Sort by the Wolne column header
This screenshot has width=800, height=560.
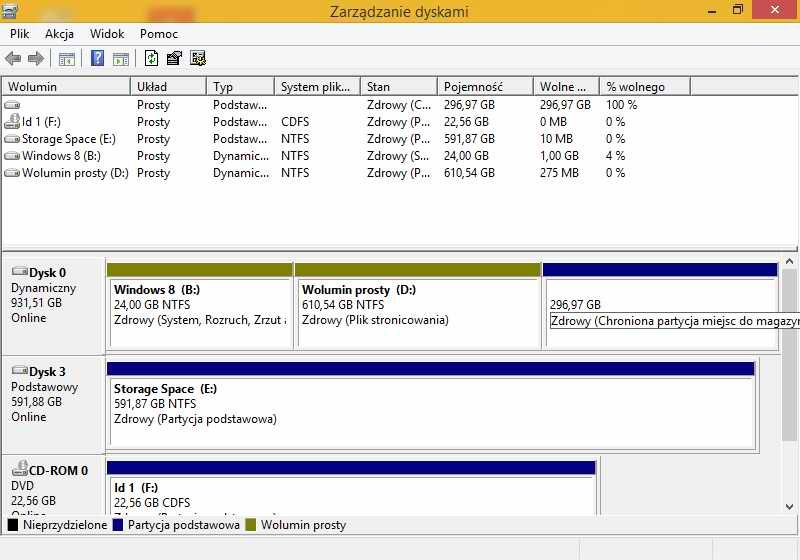pos(567,87)
